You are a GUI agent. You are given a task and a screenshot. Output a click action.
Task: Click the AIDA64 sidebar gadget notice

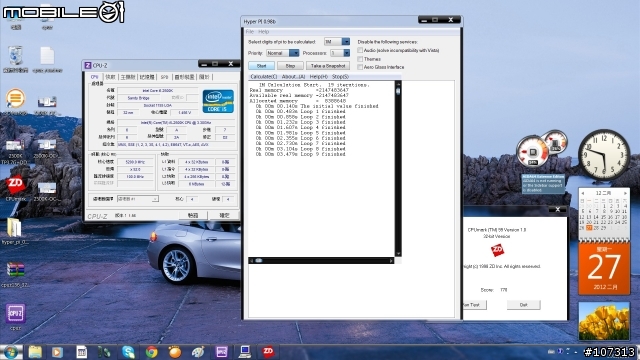coord(543,184)
